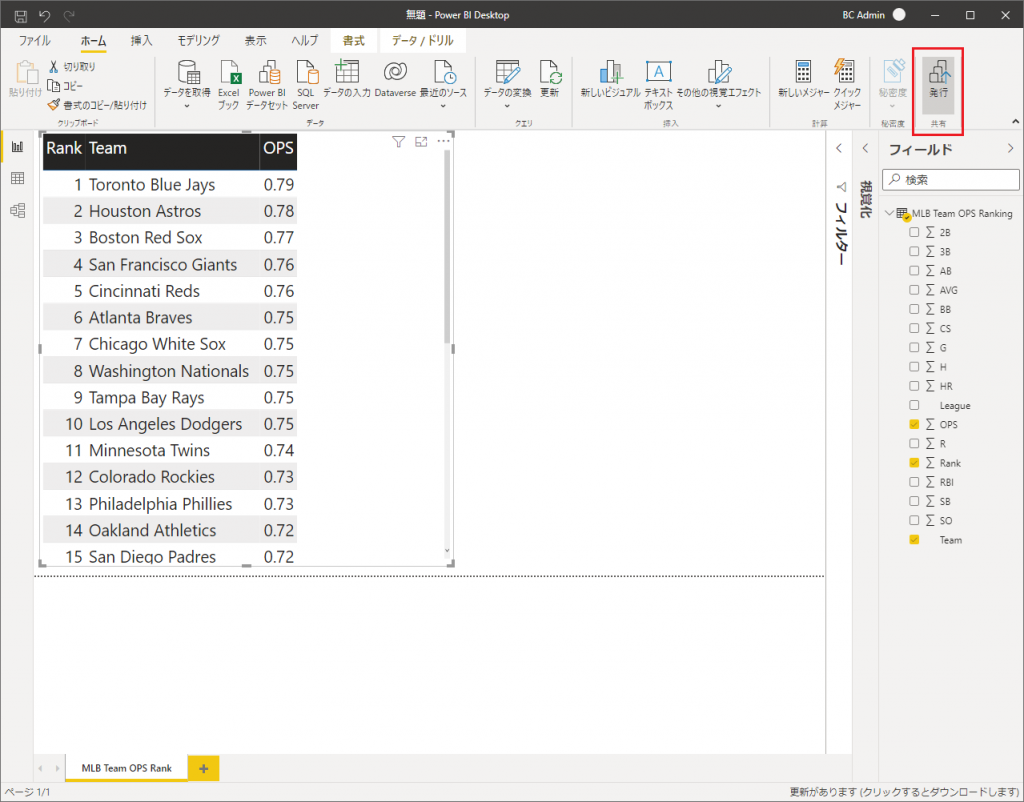Open Power BI データセット
This screenshot has width=1024, height=802.
267,85
